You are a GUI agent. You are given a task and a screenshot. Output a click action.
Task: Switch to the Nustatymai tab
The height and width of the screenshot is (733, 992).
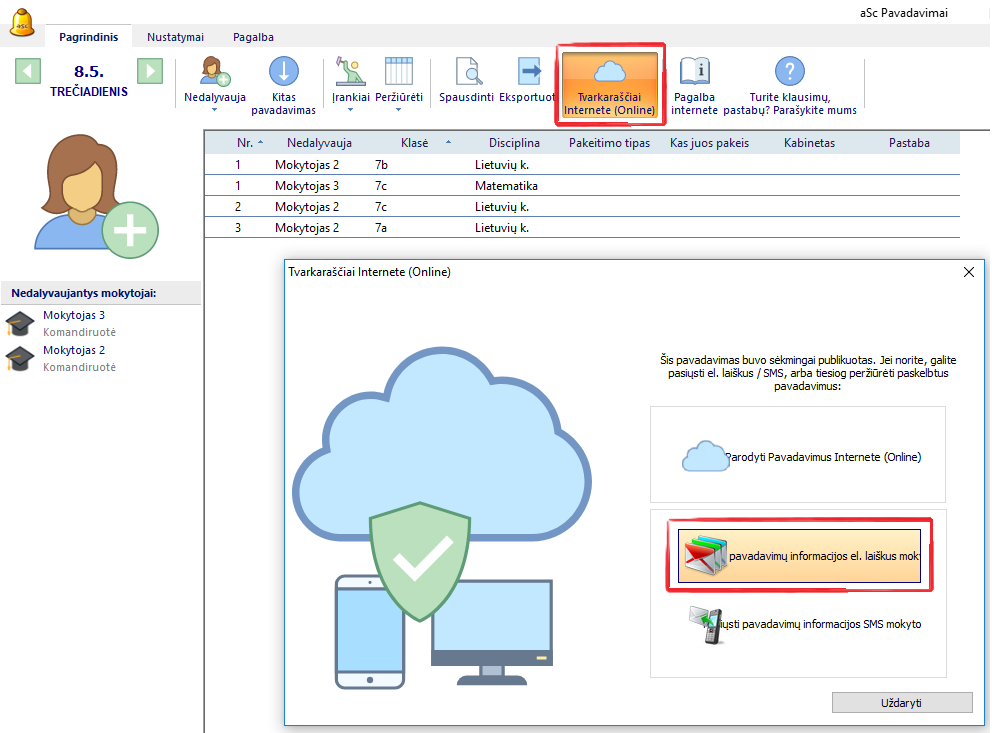click(175, 37)
